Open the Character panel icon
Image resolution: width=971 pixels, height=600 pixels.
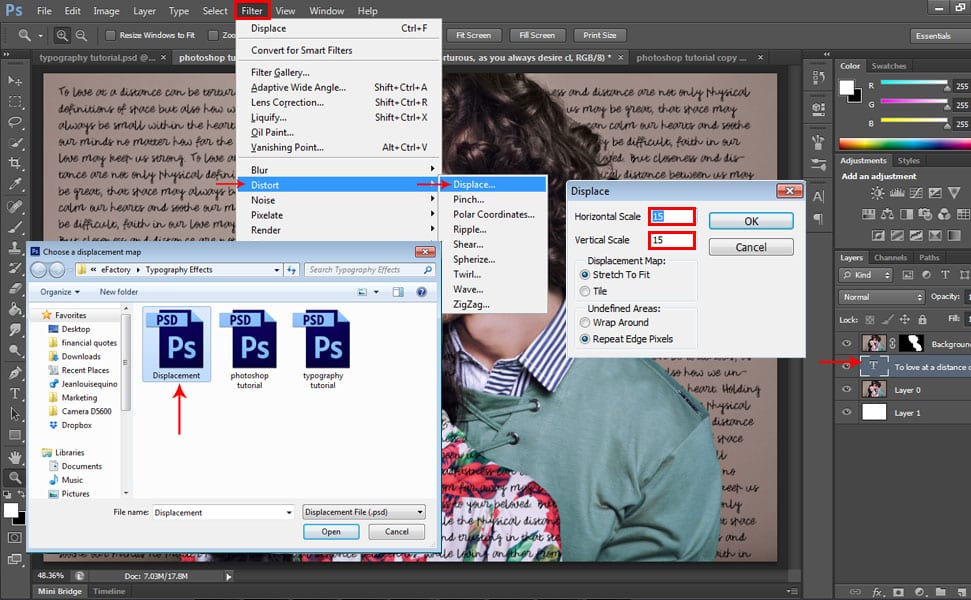(818, 198)
